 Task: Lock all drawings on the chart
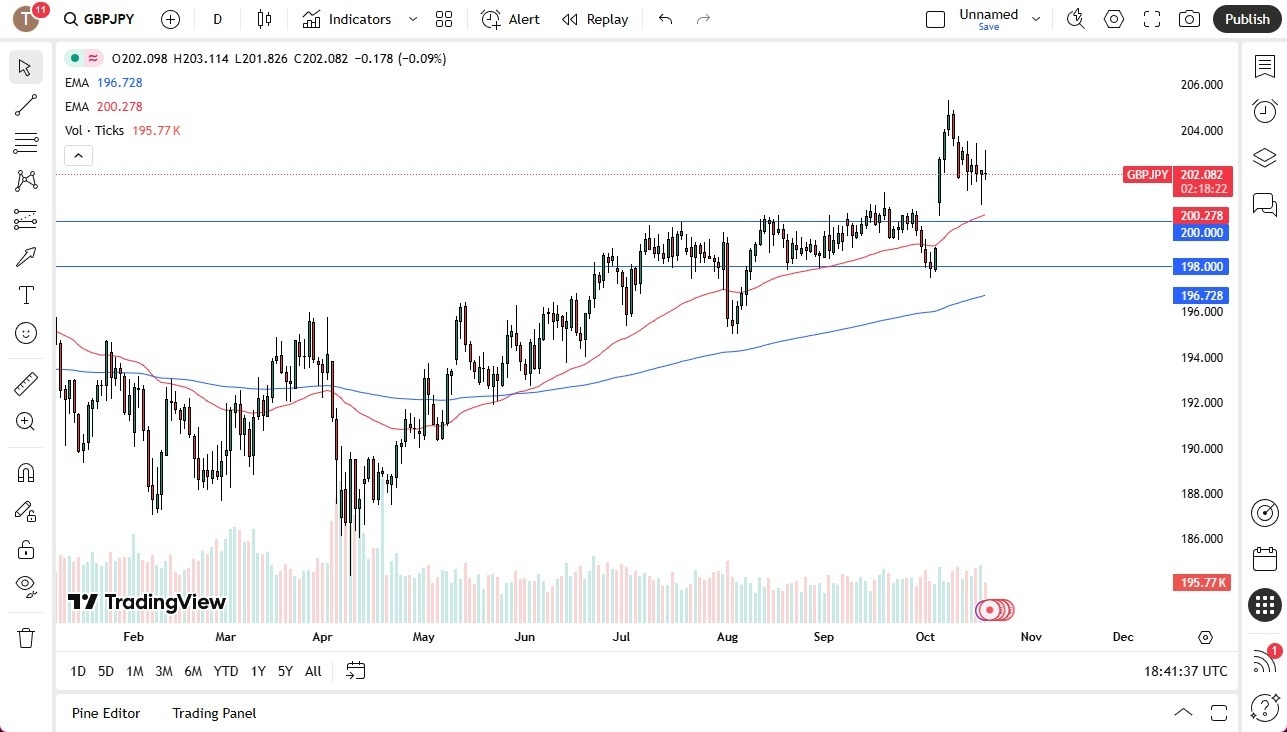point(26,548)
